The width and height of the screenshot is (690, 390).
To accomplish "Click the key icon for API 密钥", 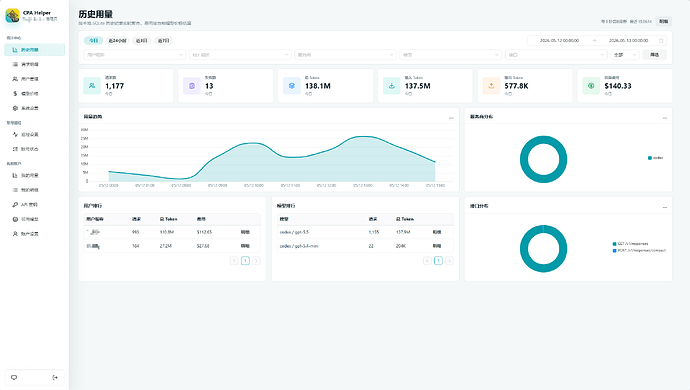I will coord(15,204).
